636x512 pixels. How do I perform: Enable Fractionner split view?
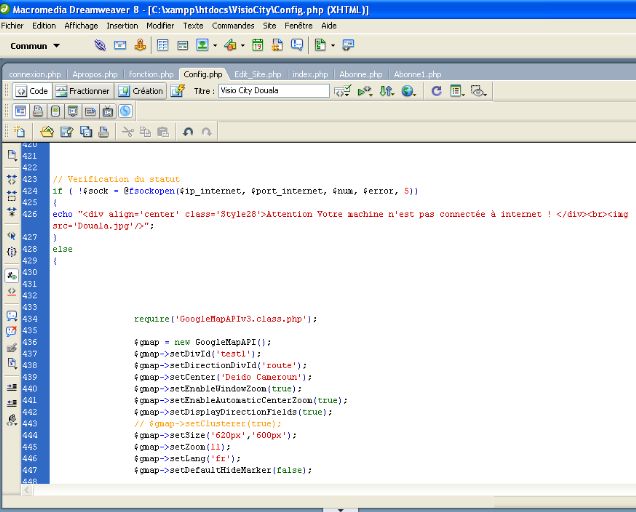coord(82,90)
